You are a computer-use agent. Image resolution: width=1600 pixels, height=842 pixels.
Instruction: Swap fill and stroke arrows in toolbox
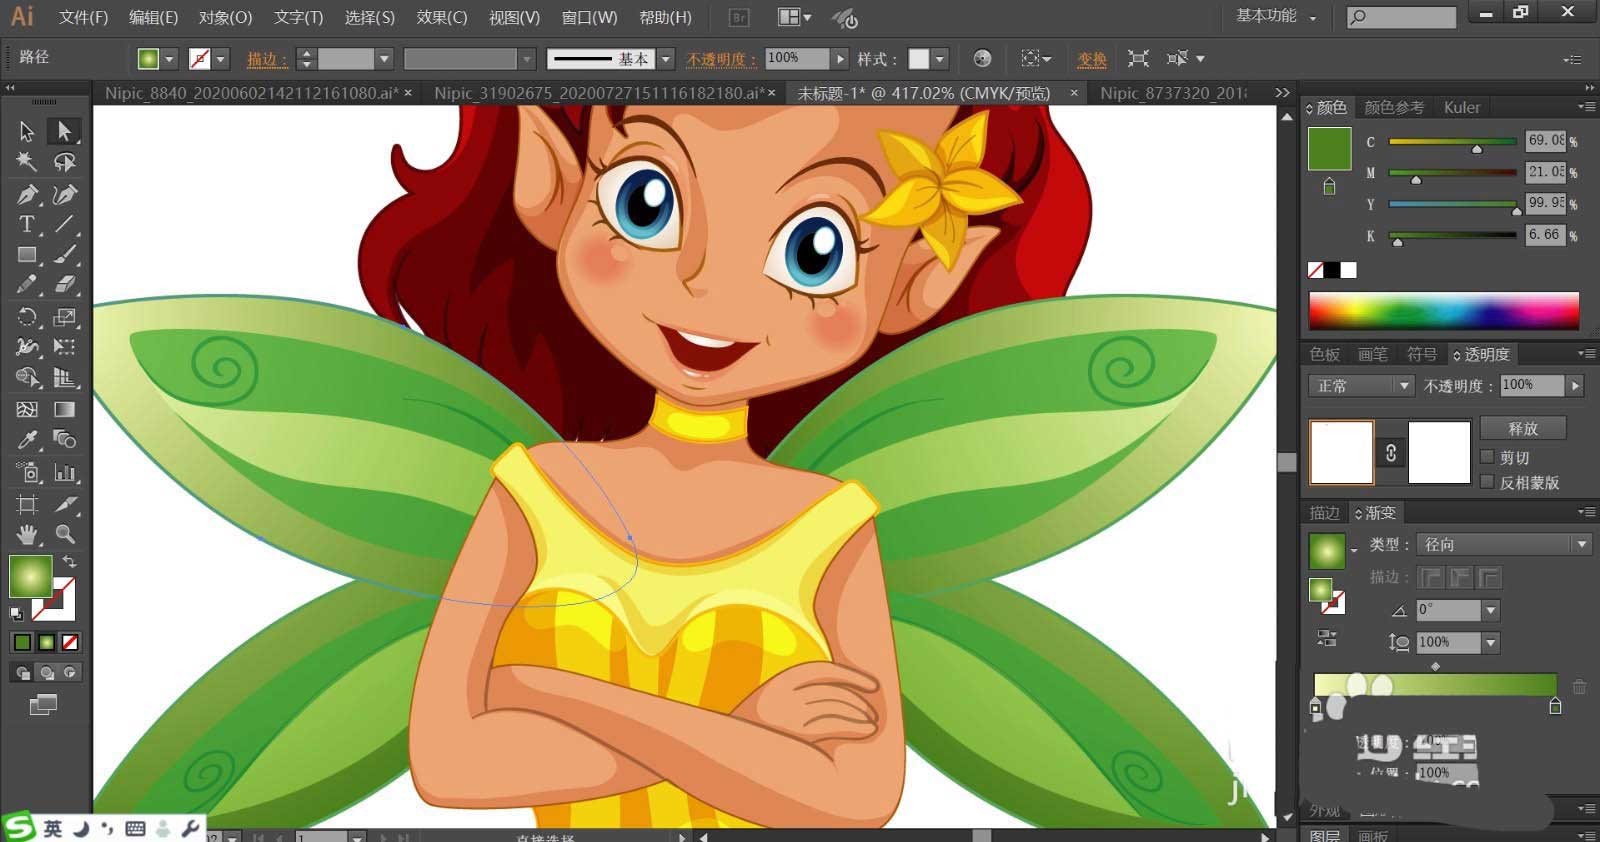[x=69, y=561]
